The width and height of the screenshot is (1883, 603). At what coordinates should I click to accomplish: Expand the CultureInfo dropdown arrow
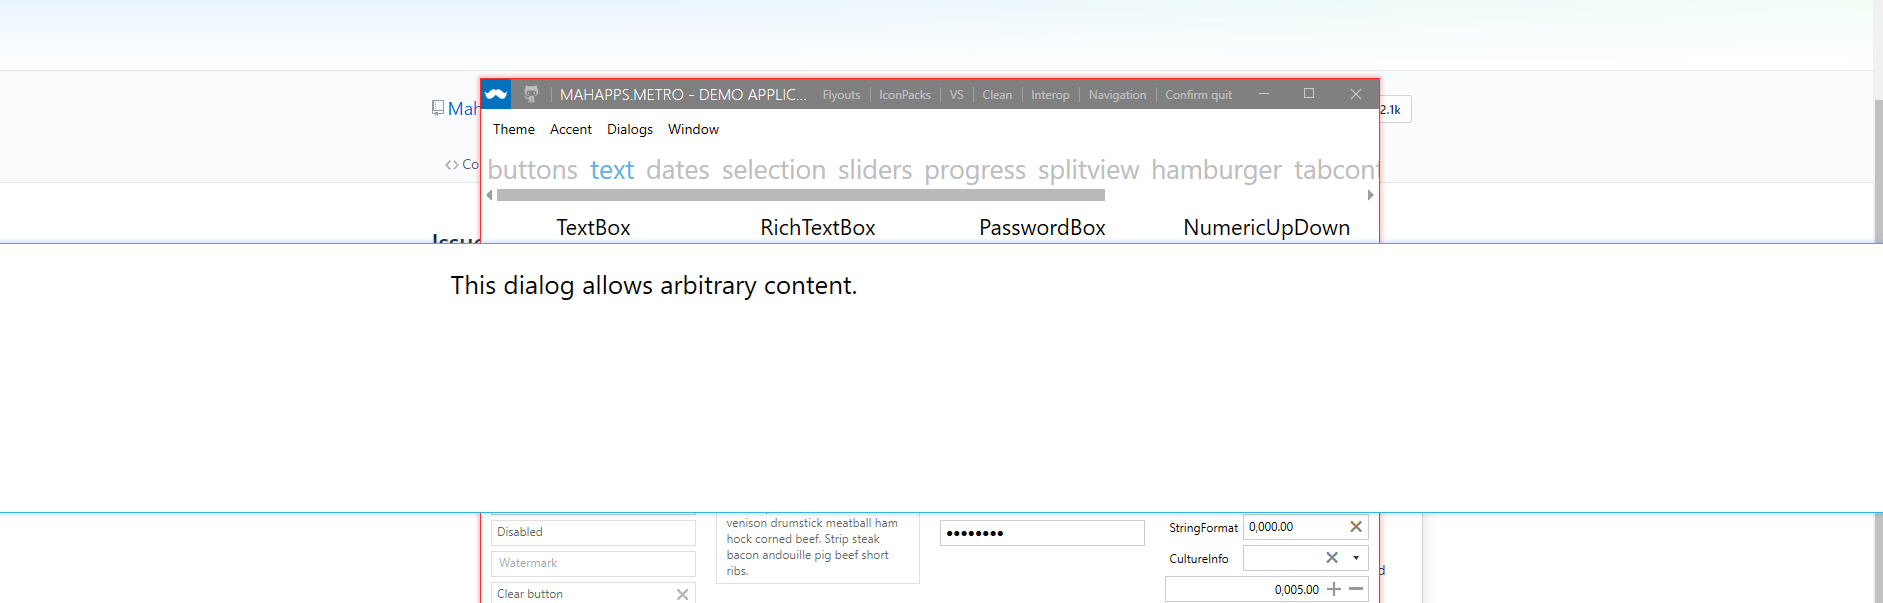(1356, 558)
